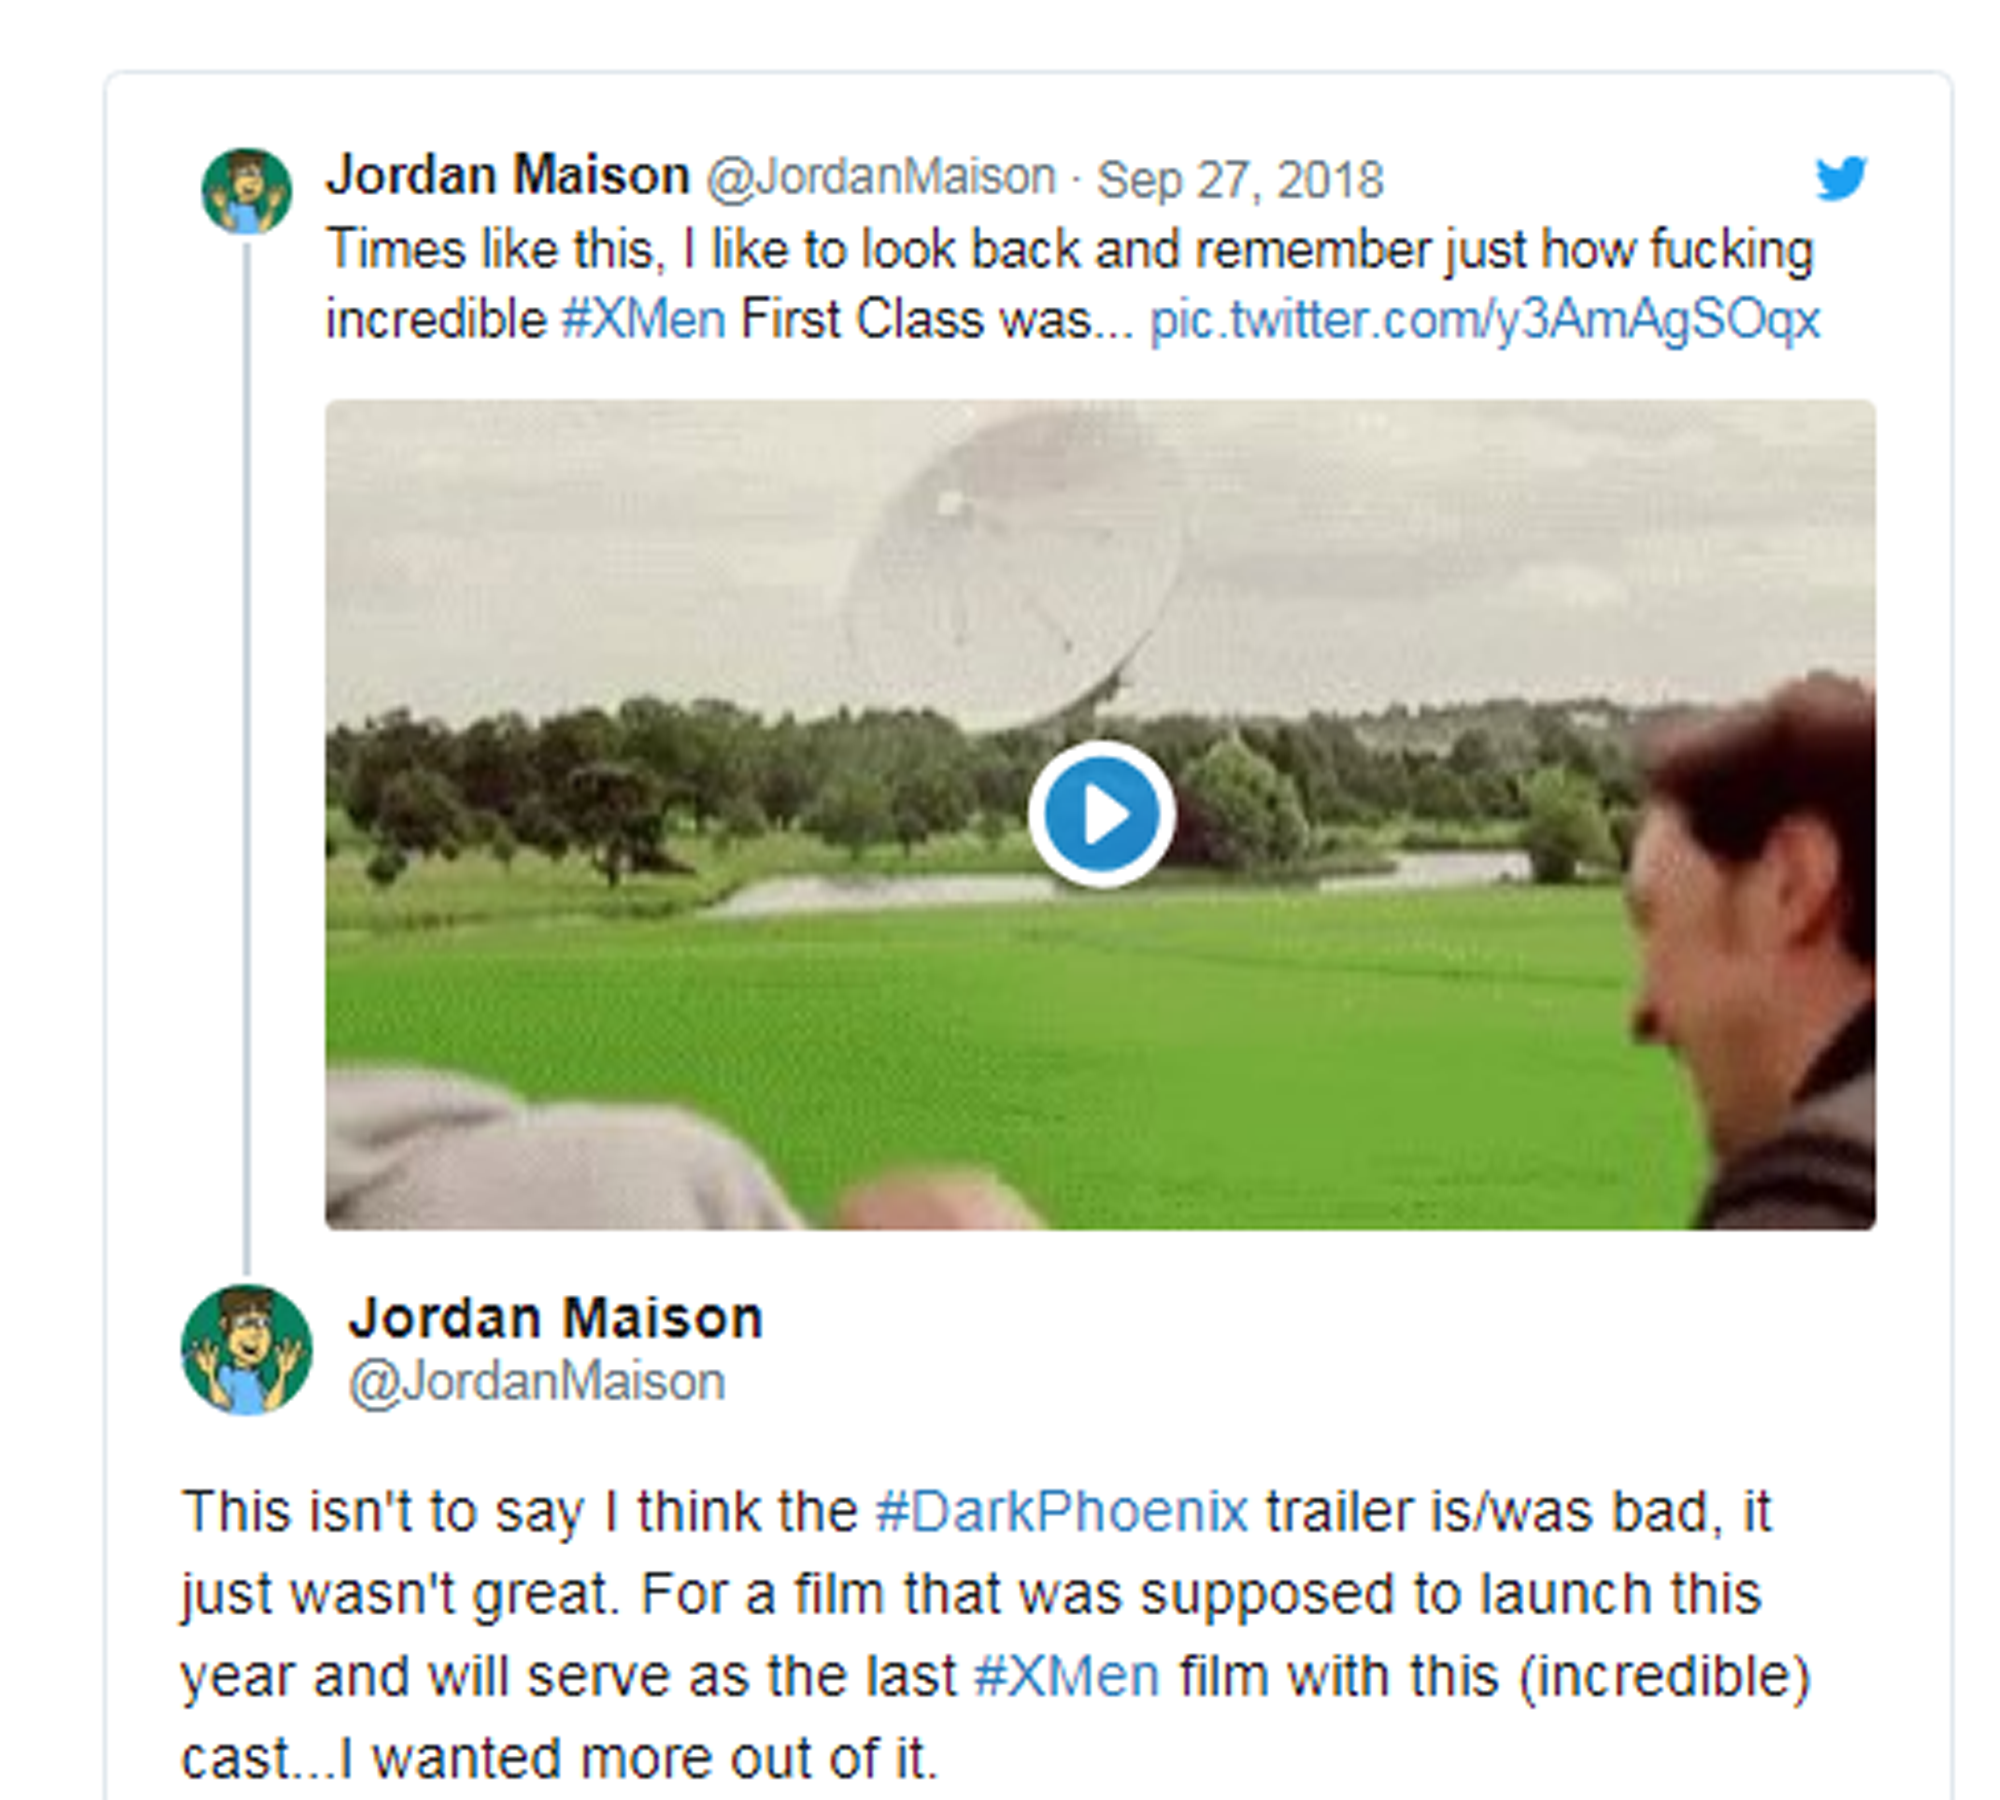Follow the pic.twitter.com/y3AmAgSOqx link
2000x1800 pixels.
click(1485, 321)
